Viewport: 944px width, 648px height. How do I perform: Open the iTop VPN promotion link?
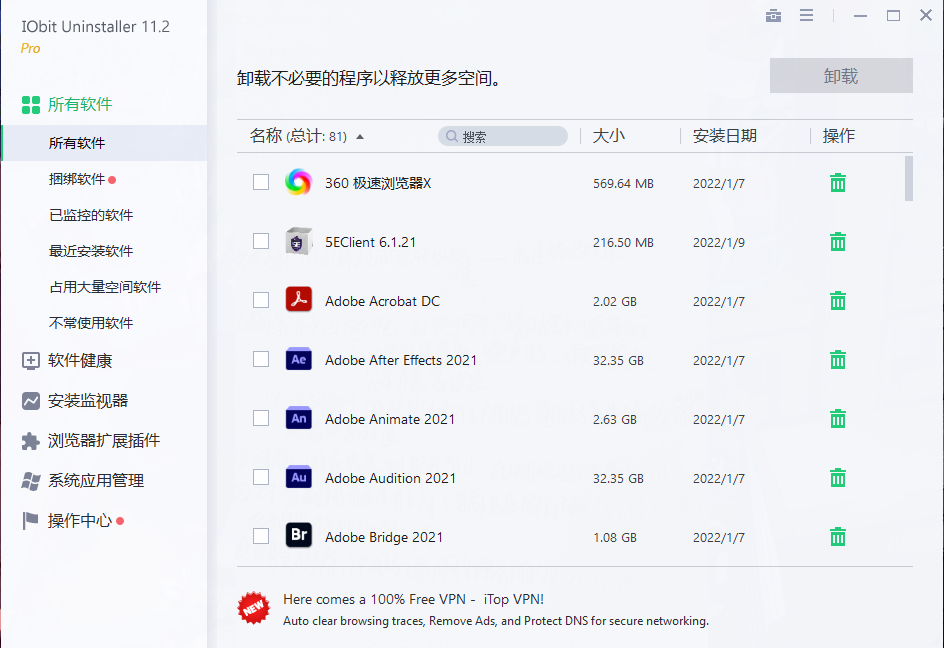click(413, 600)
